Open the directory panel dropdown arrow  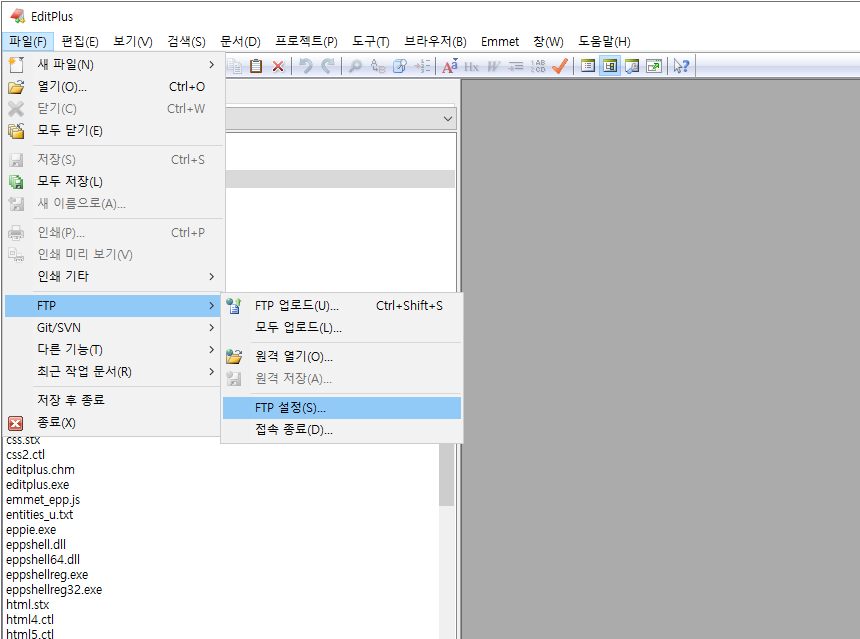(x=448, y=118)
